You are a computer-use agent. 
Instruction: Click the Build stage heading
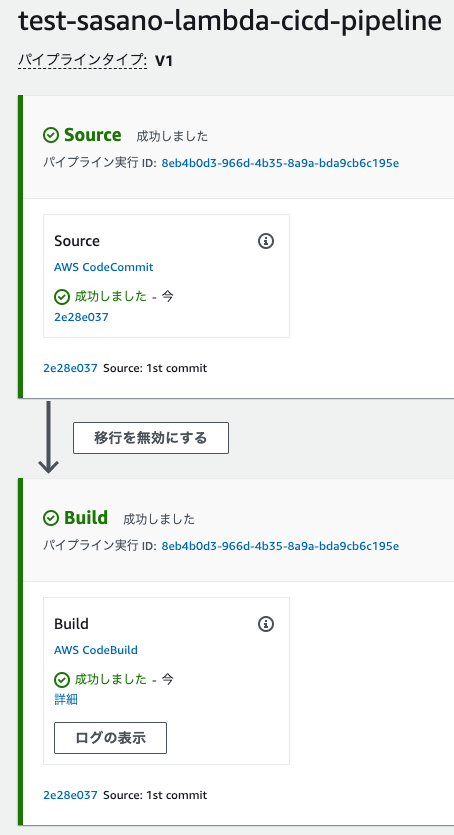pyautogui.click(x=86, y=518)
